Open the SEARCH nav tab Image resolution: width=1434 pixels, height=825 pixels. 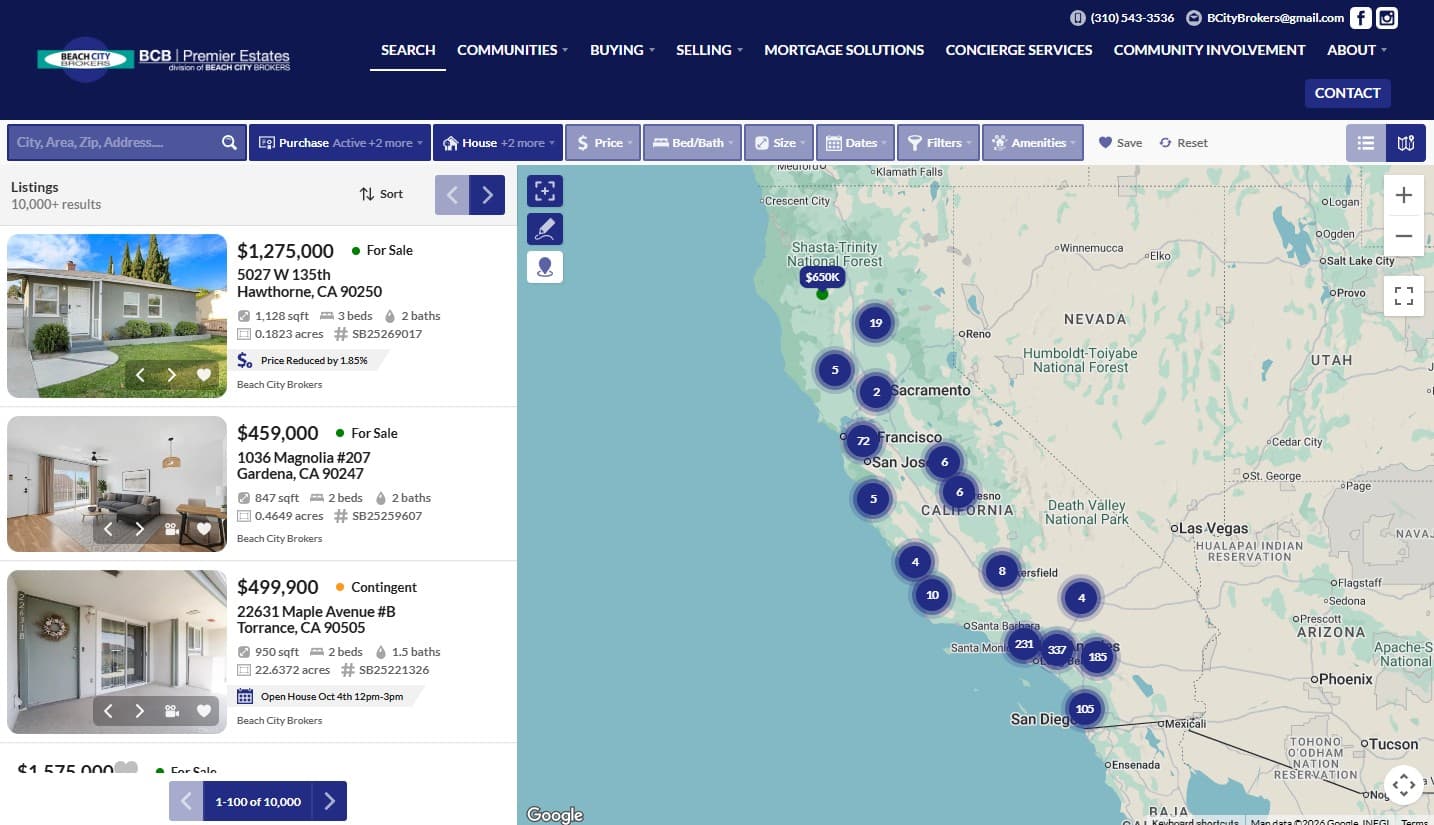tap(408, 50)
